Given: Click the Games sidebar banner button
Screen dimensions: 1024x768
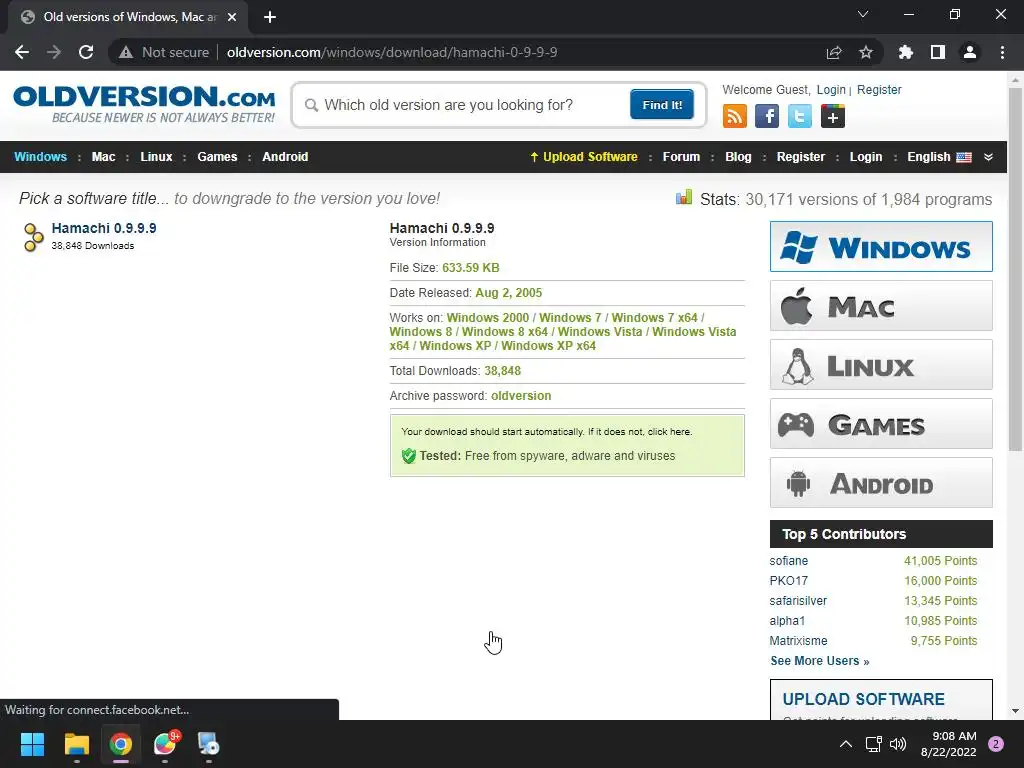Looking at the screenshot, I should (881, 424).
